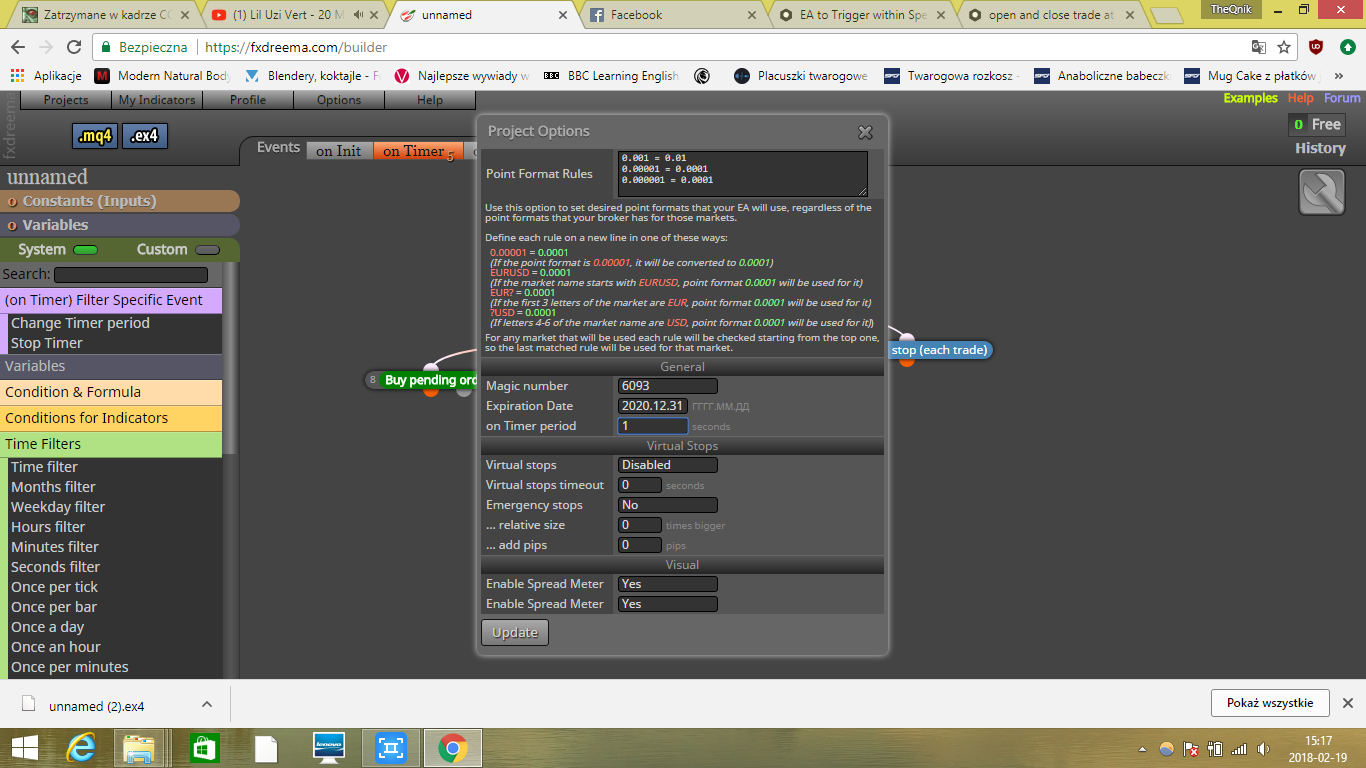Toggle the Custom variables switch

pyautogui.click(x=208, y=250)
